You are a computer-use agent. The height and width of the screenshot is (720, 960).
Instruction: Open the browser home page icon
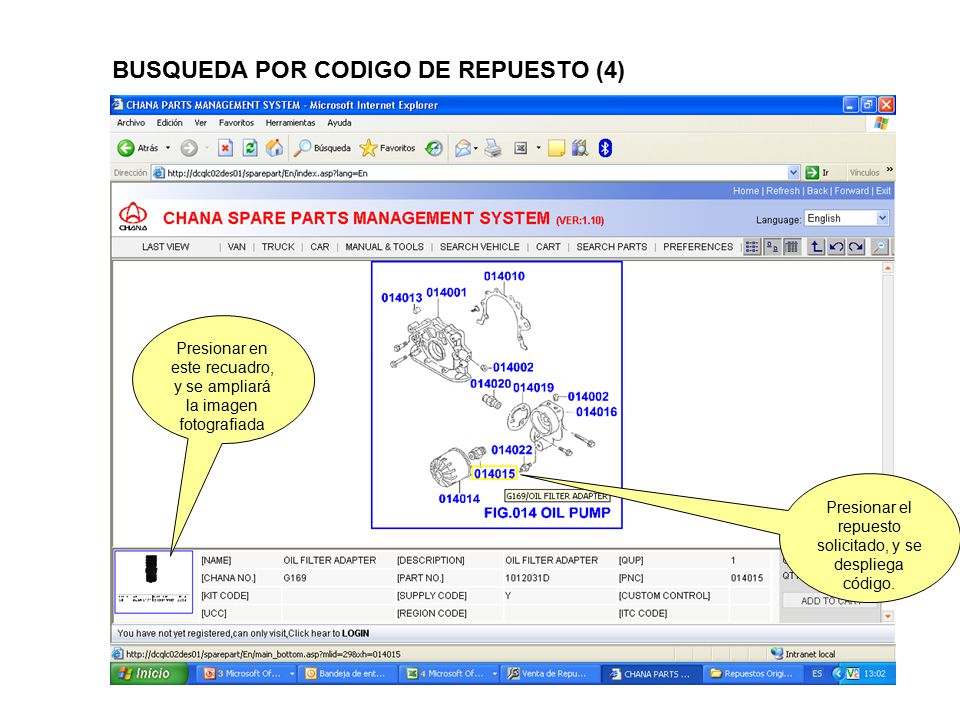pos(274,148)
